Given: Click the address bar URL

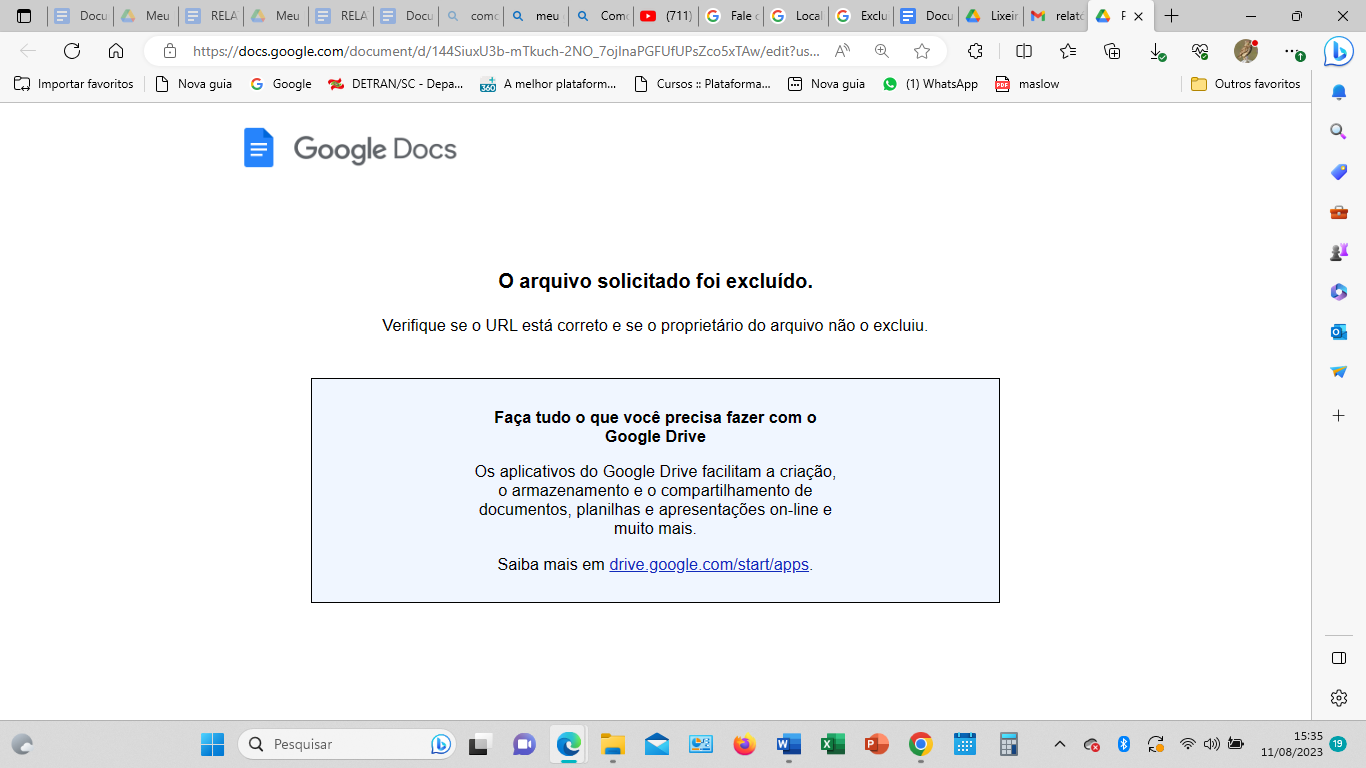Looking at the screenshot, I should coord(506,51).
